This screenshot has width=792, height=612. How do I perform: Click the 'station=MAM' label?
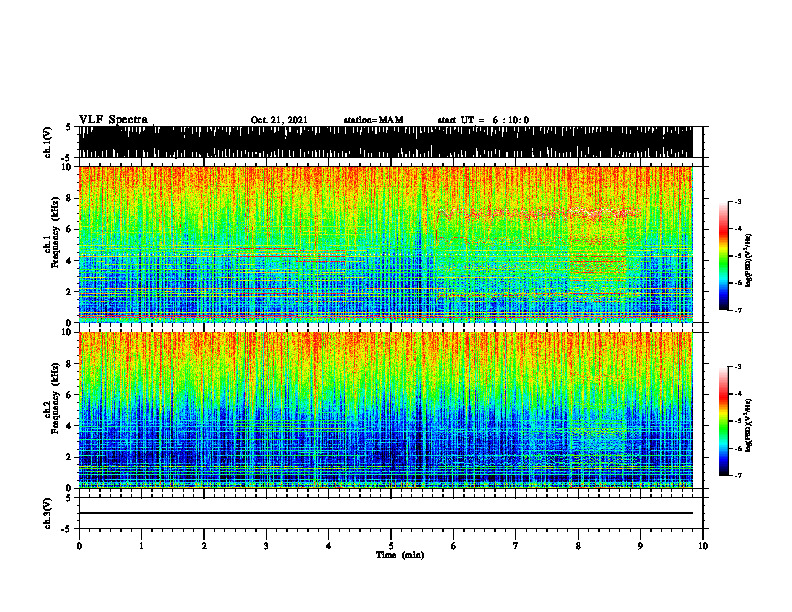pyautogui.click(x=373, y=120)
